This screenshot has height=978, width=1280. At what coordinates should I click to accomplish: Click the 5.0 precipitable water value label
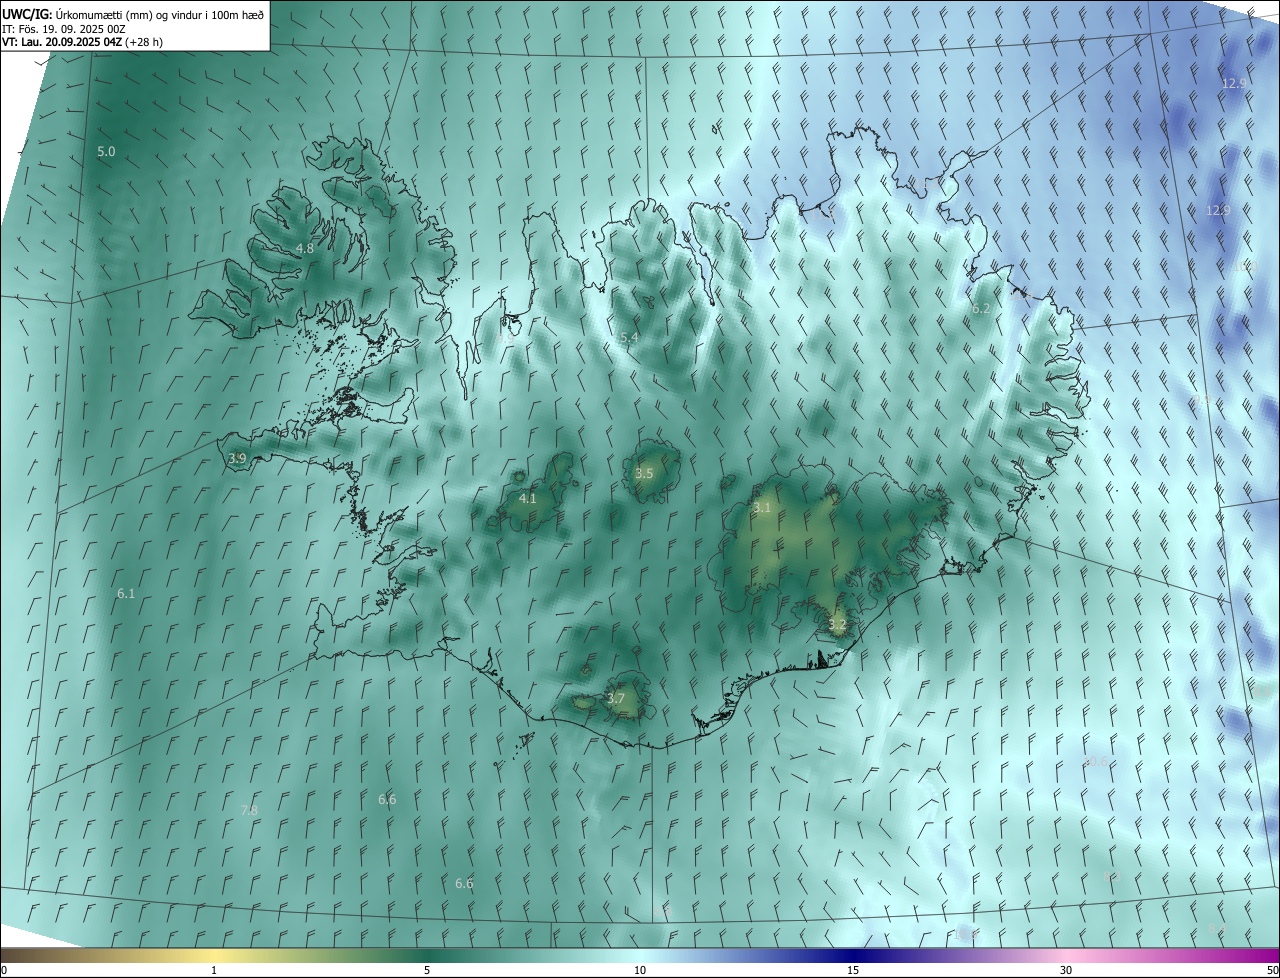coord(106,152)
